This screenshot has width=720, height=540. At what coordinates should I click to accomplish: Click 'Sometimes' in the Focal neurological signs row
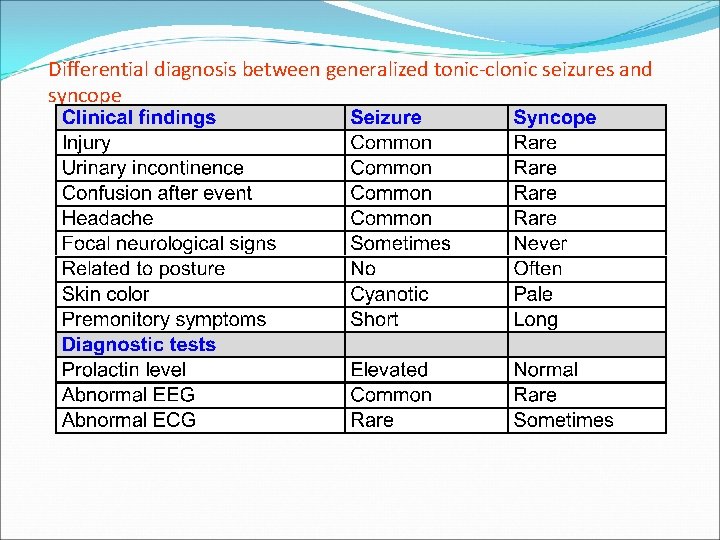(400, 243)
